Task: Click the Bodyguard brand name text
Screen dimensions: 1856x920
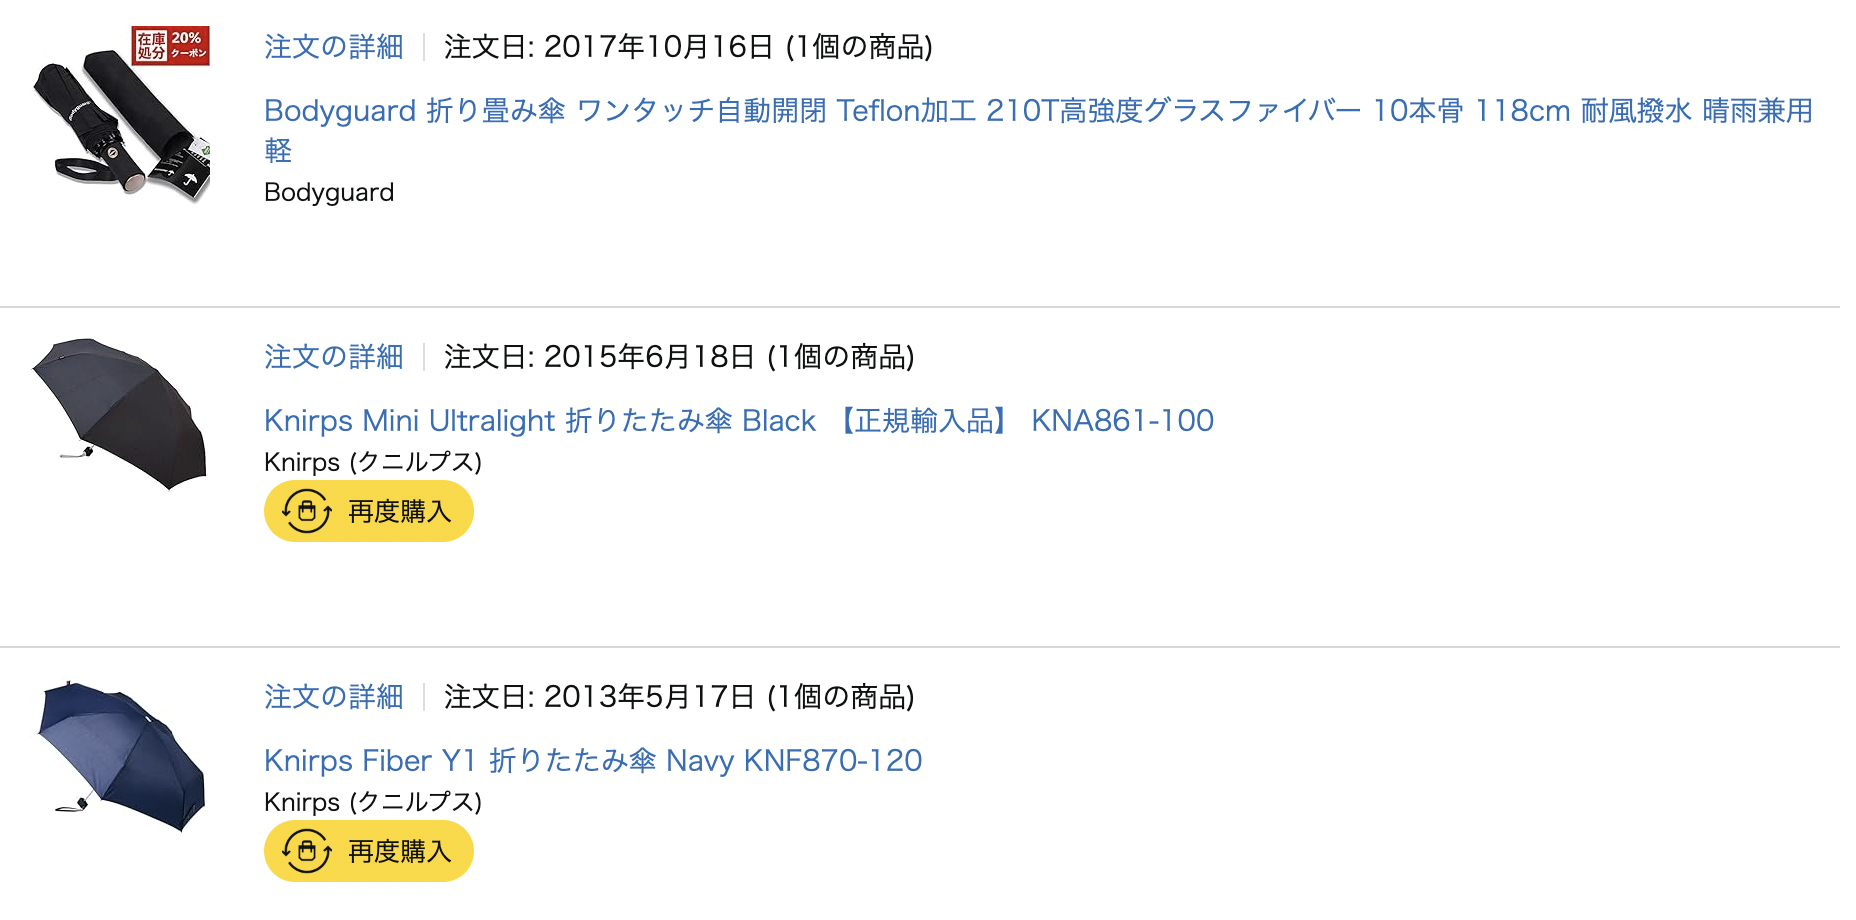Action: pos(329,192)
